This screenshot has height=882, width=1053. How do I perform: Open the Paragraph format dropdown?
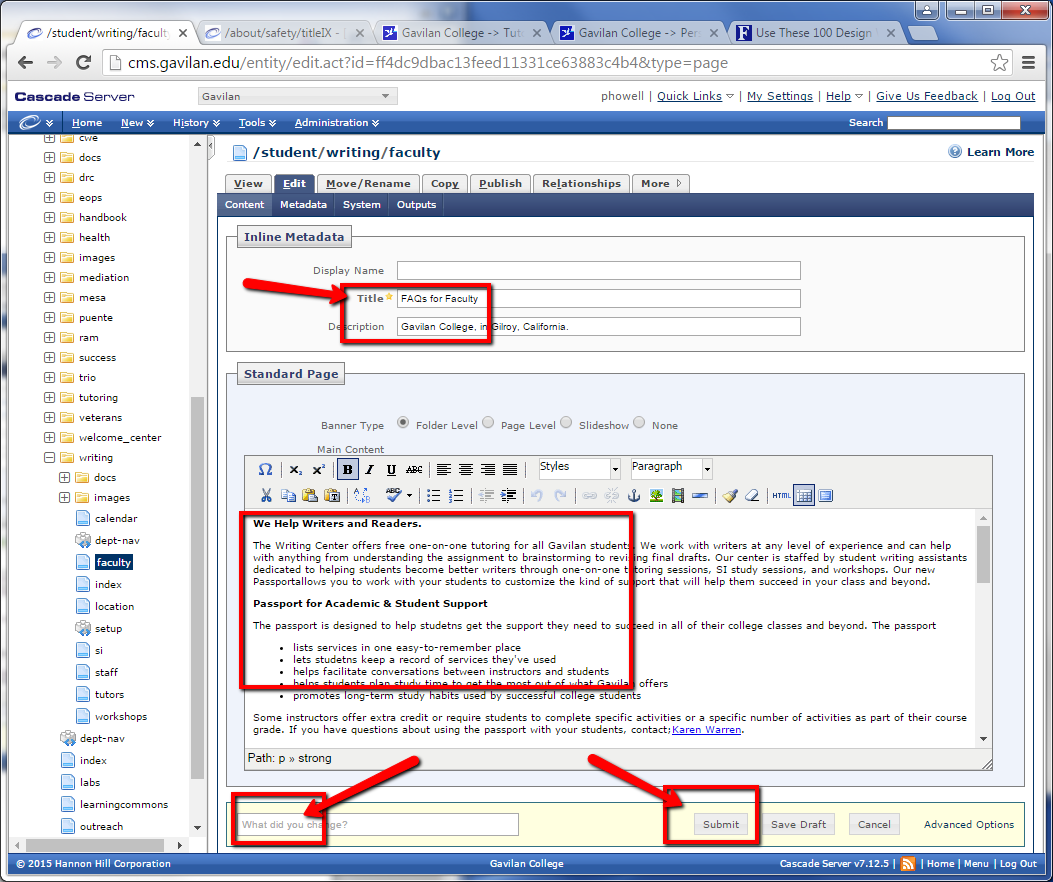[671, 468]
